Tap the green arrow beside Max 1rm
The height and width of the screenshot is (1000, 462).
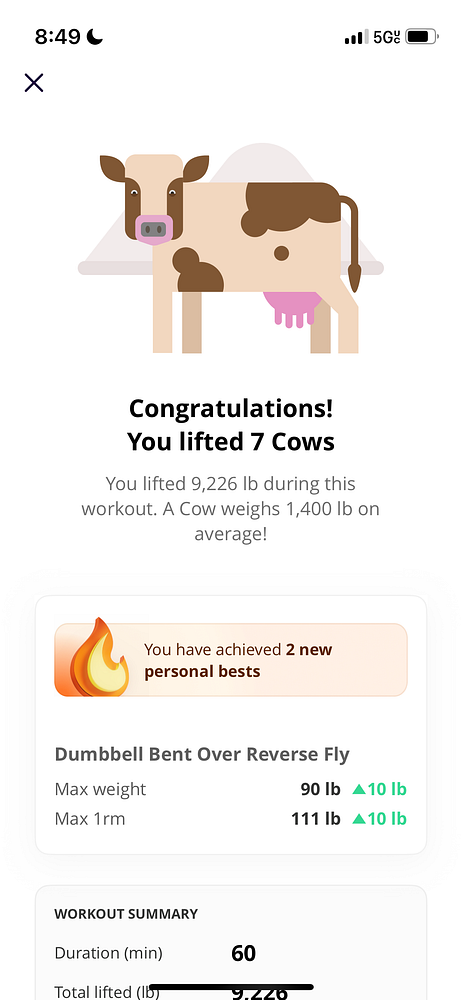point(359,819)
